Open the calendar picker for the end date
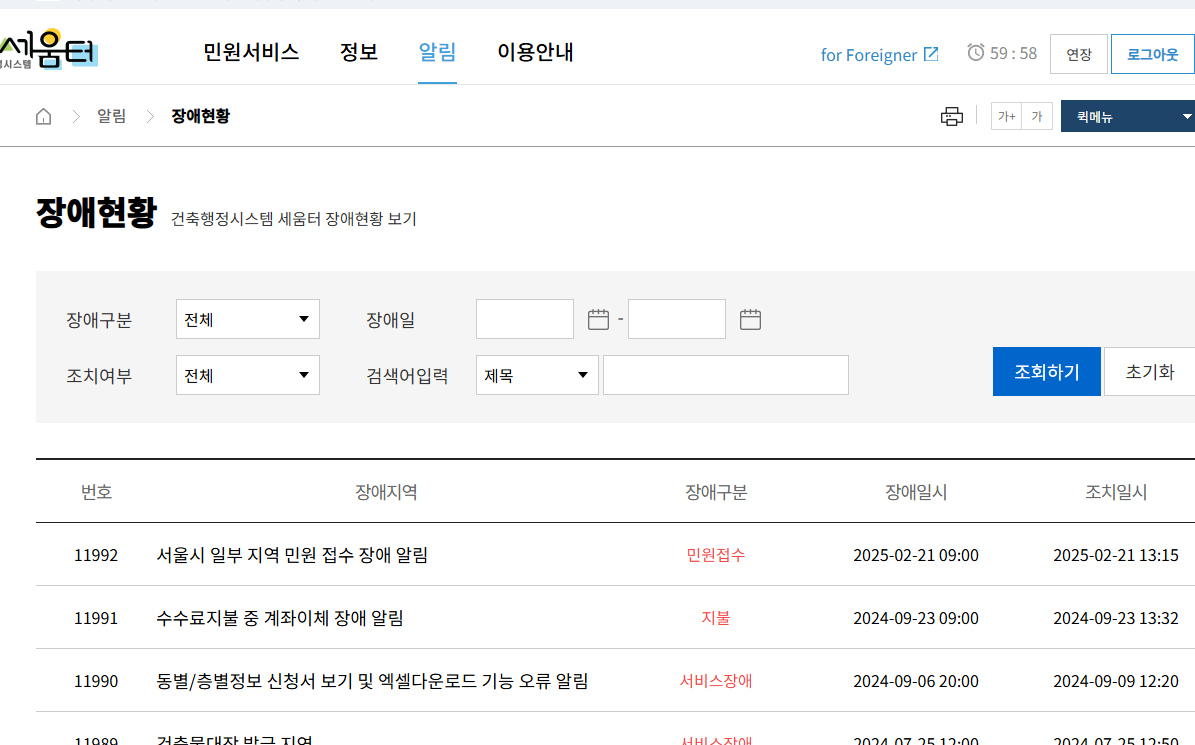1195x745 pixels. 751,318
